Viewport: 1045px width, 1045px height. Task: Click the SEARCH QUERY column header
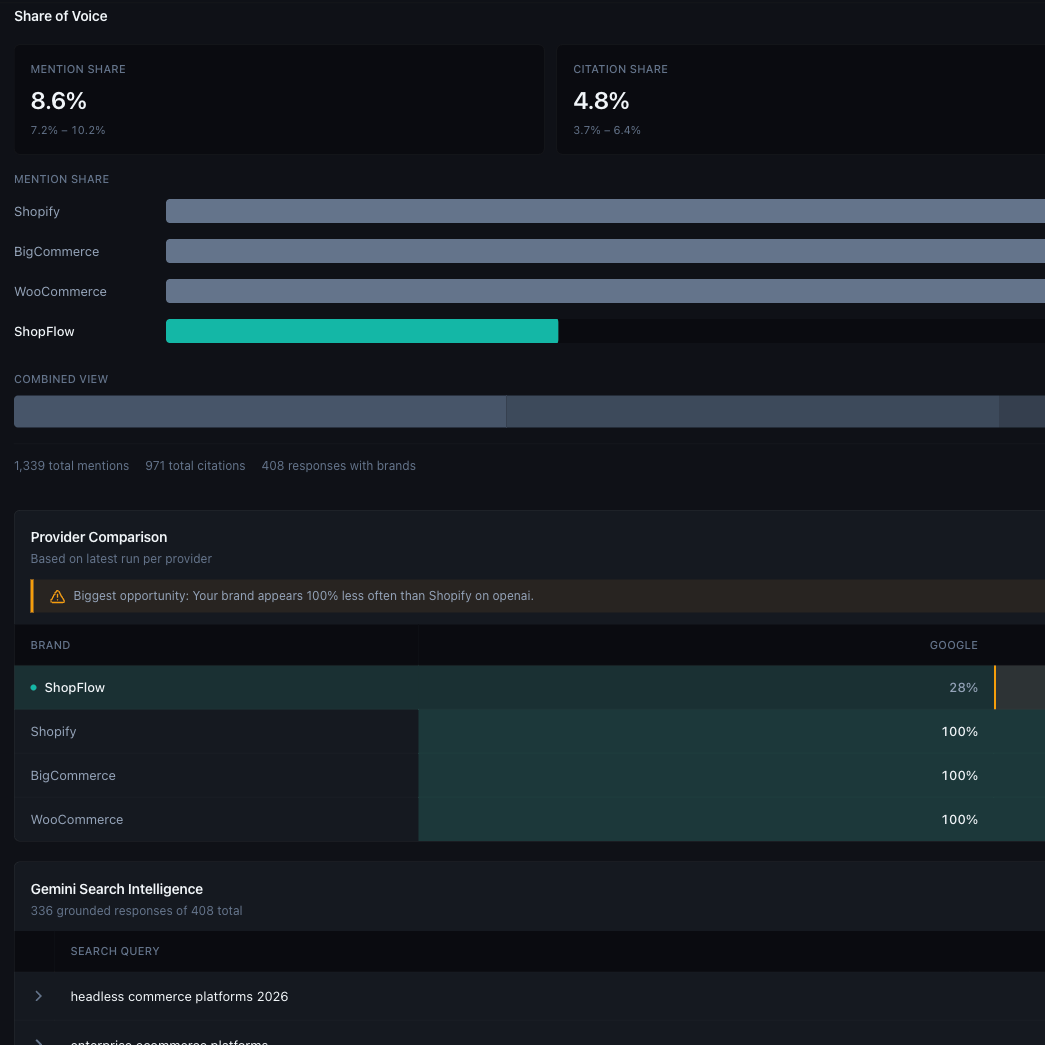tap(115, 951)
